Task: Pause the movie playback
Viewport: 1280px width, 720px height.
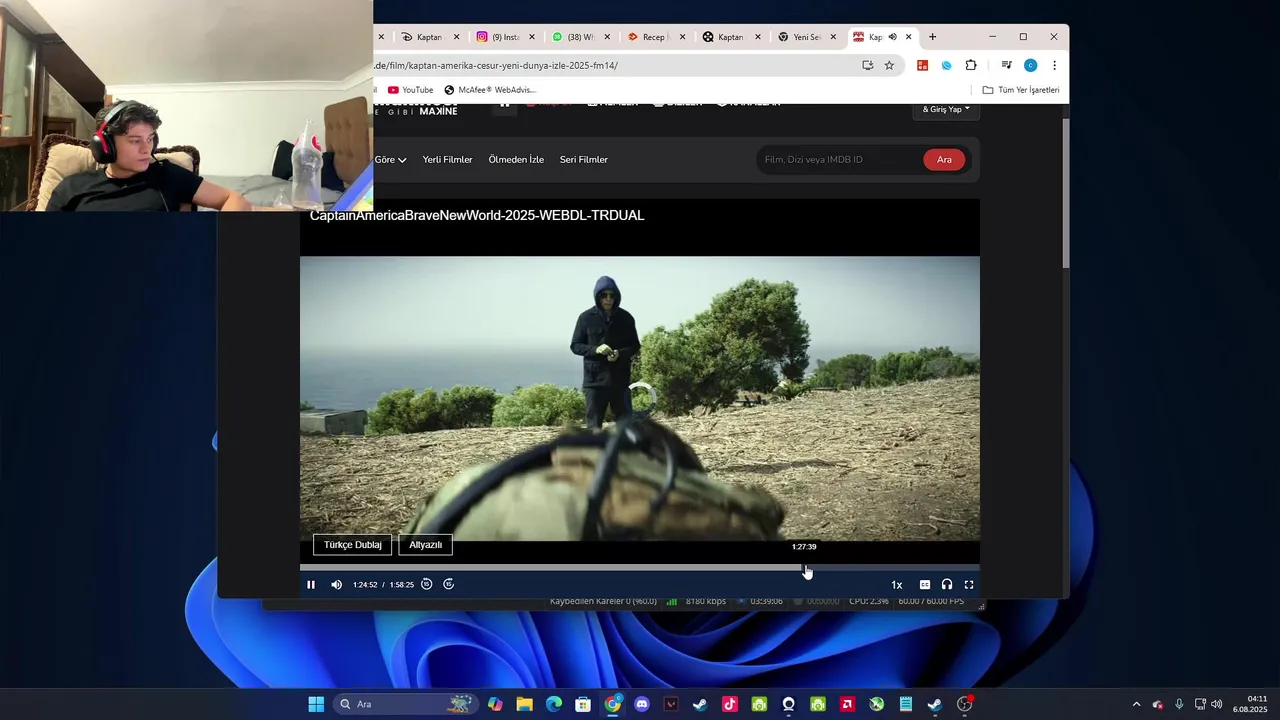Action: [311, 585]
